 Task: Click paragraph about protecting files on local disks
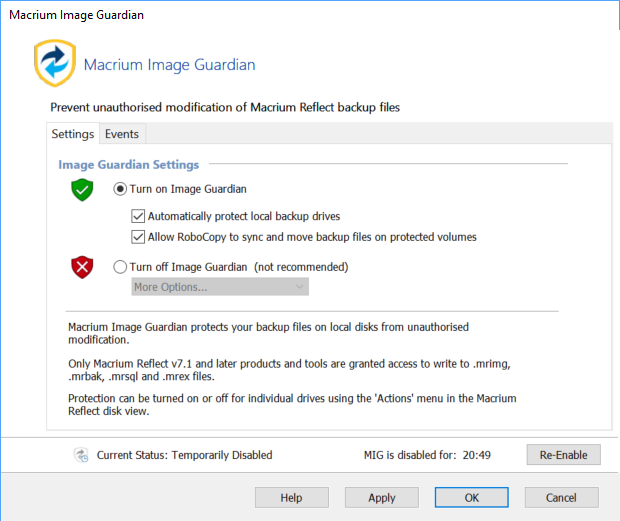click(268, 333)
